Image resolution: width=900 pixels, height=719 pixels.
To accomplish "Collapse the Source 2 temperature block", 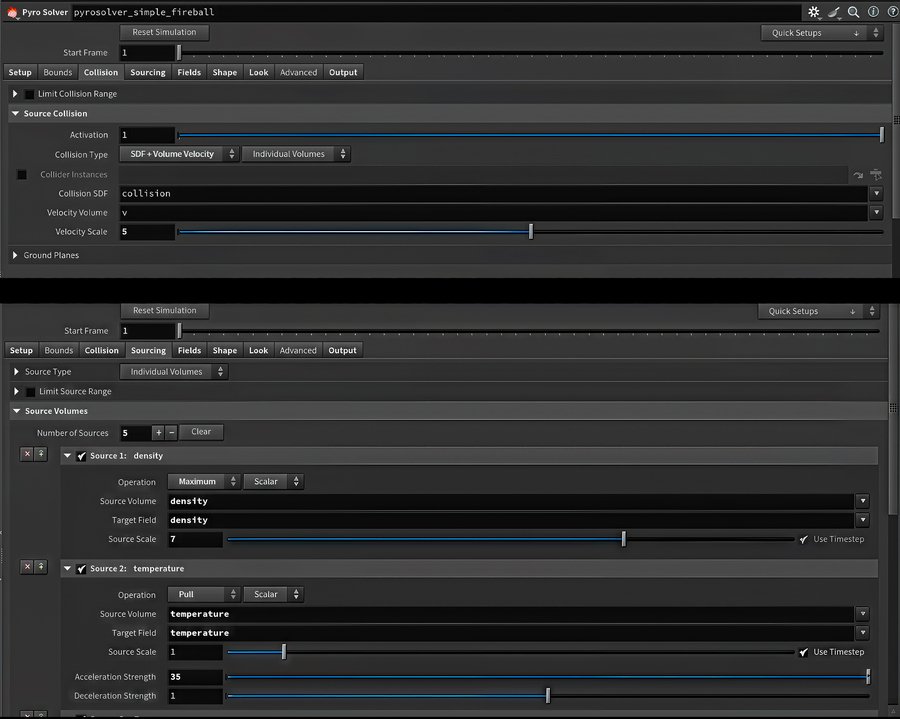I will point(68,569).
